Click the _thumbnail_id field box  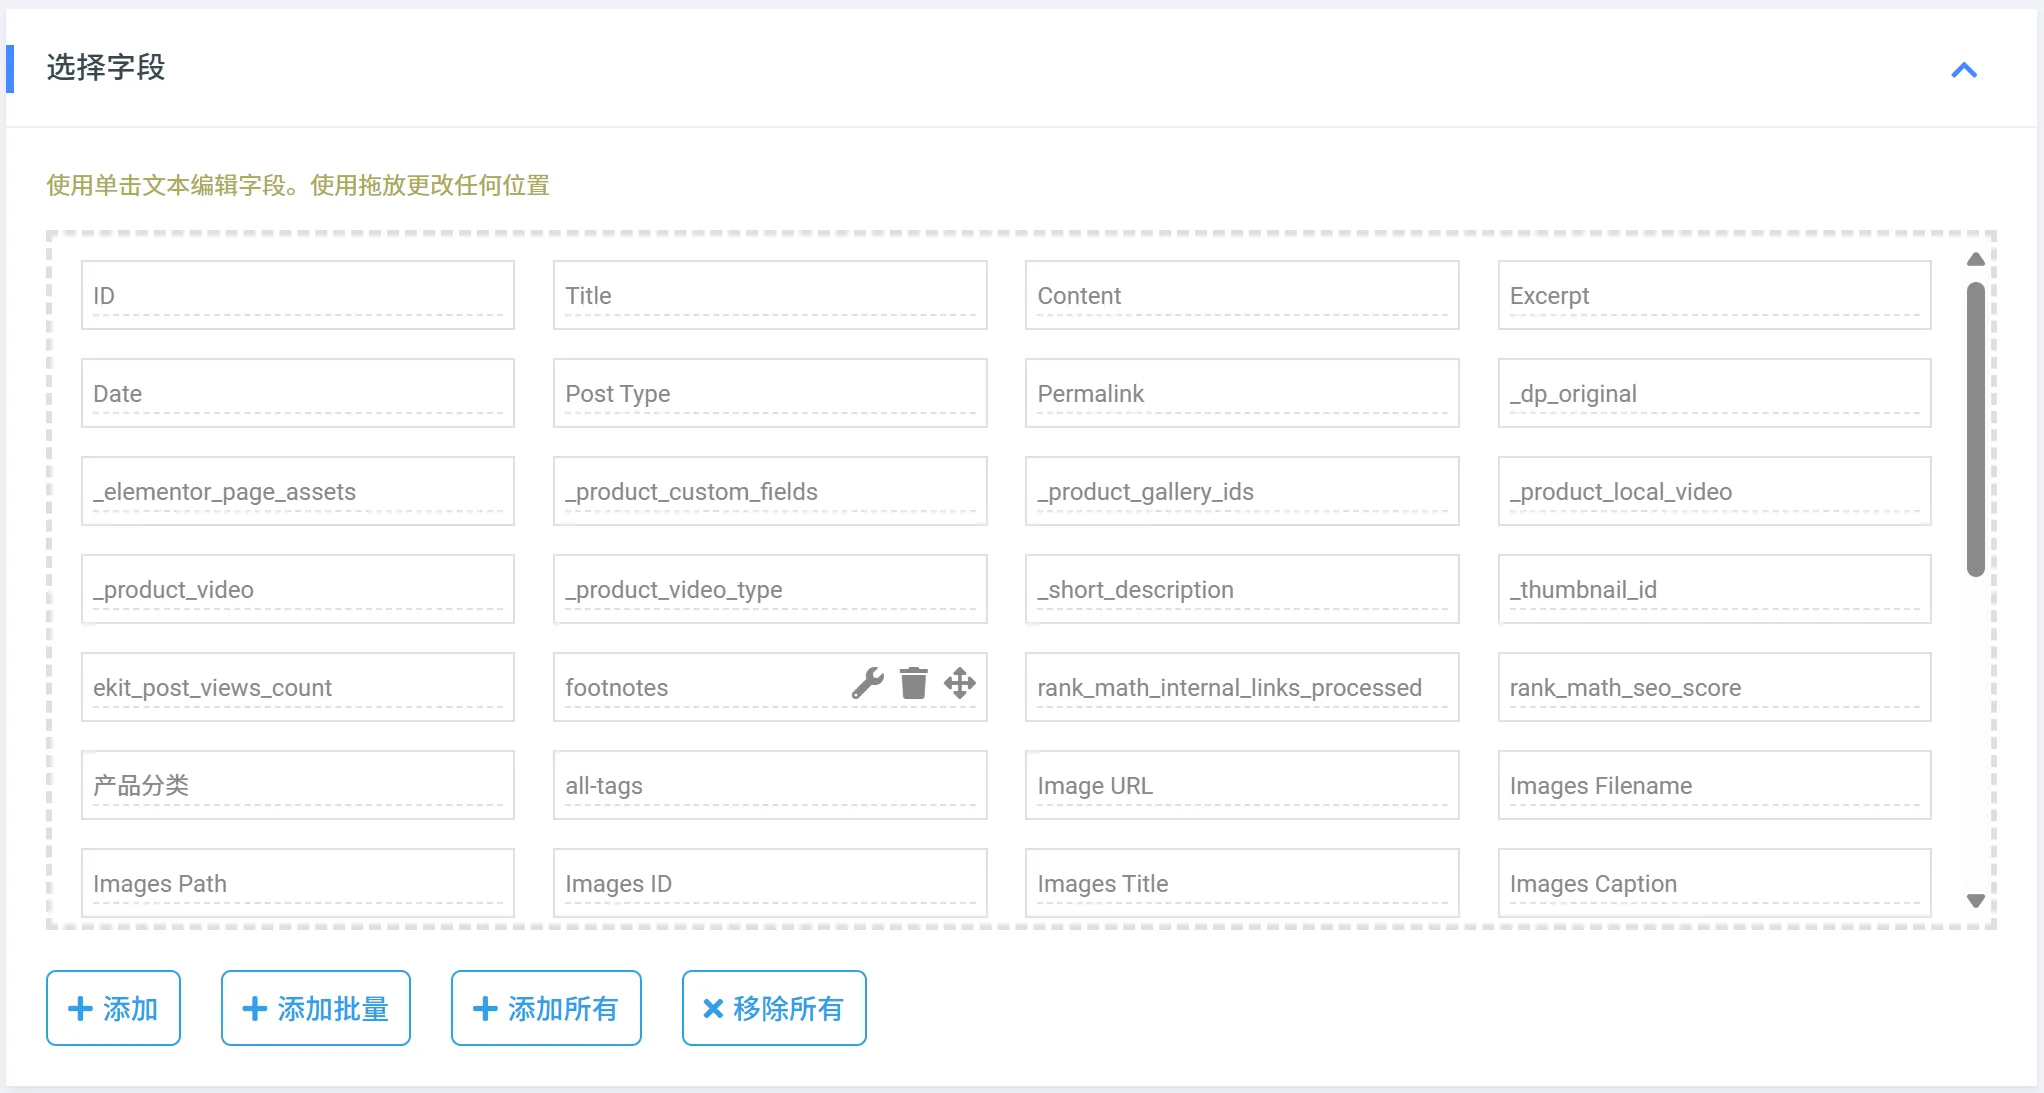pos(1714,590)
